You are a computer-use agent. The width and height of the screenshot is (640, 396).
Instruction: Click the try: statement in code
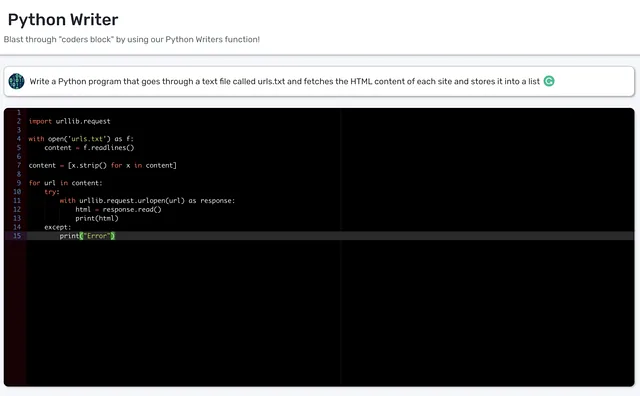[52, 191]
